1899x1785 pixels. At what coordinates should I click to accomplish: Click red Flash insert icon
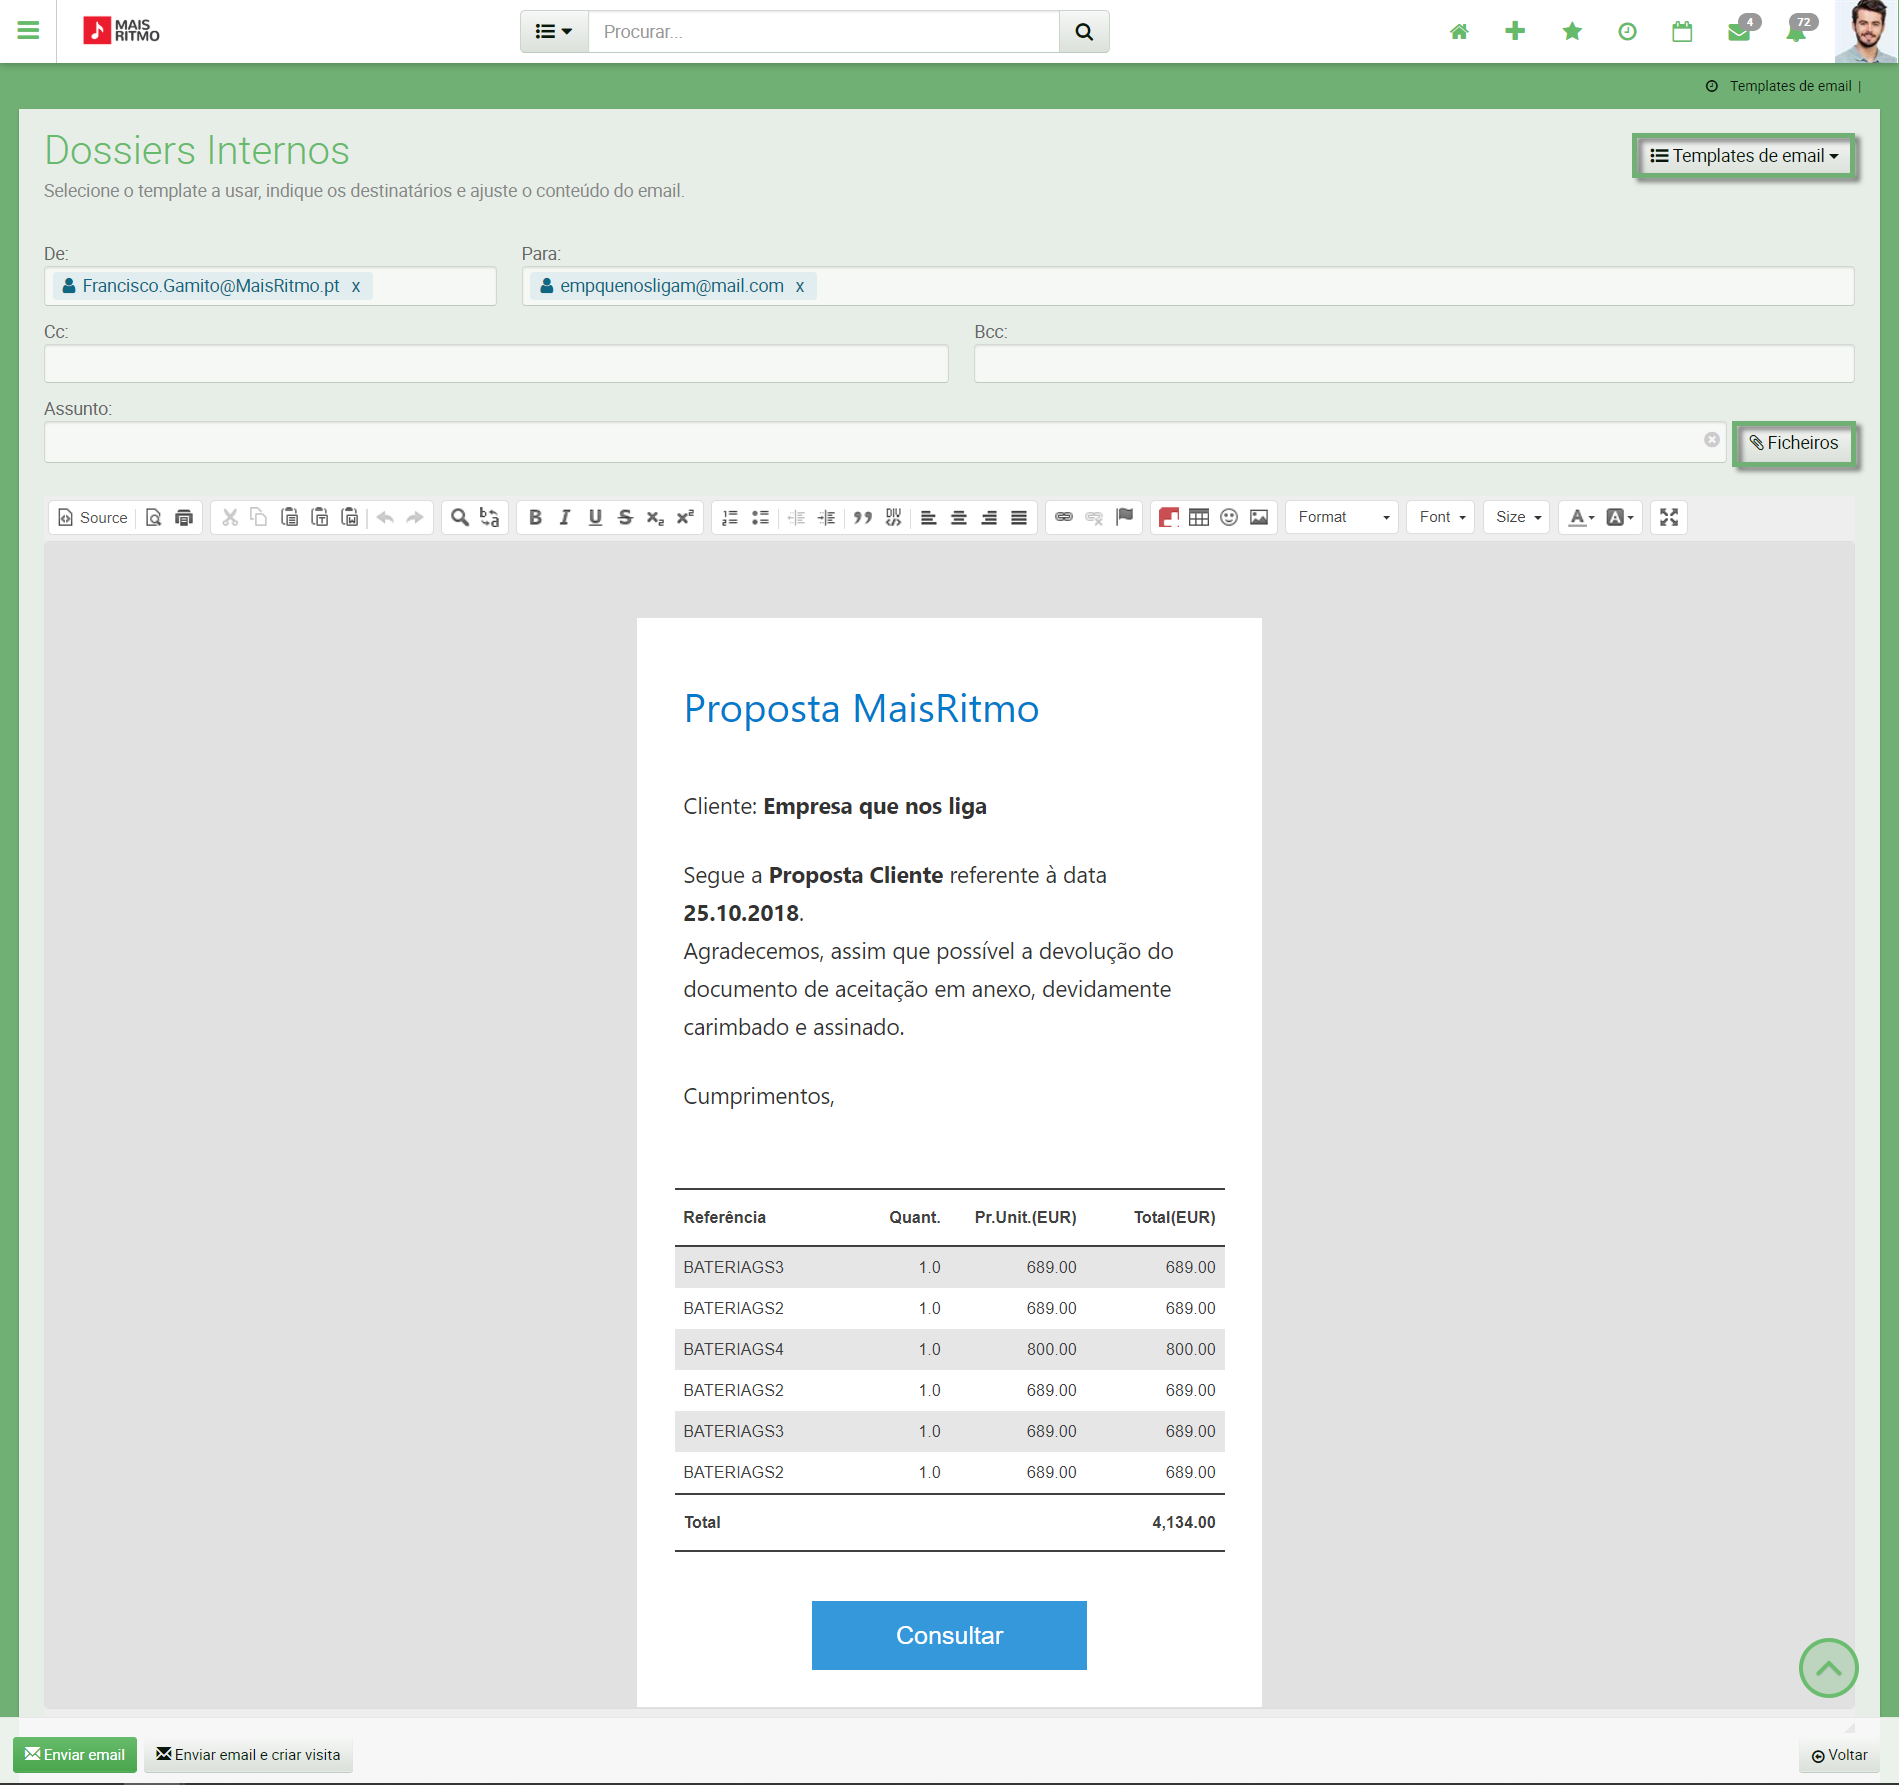[x=1168, y=517]
